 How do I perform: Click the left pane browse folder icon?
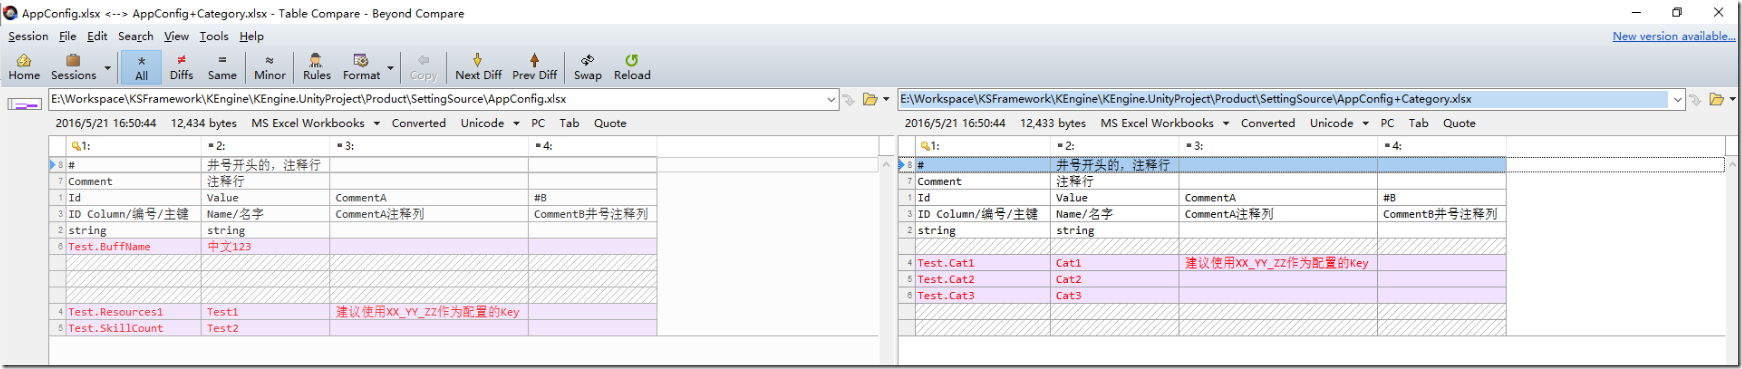(870, 99)
